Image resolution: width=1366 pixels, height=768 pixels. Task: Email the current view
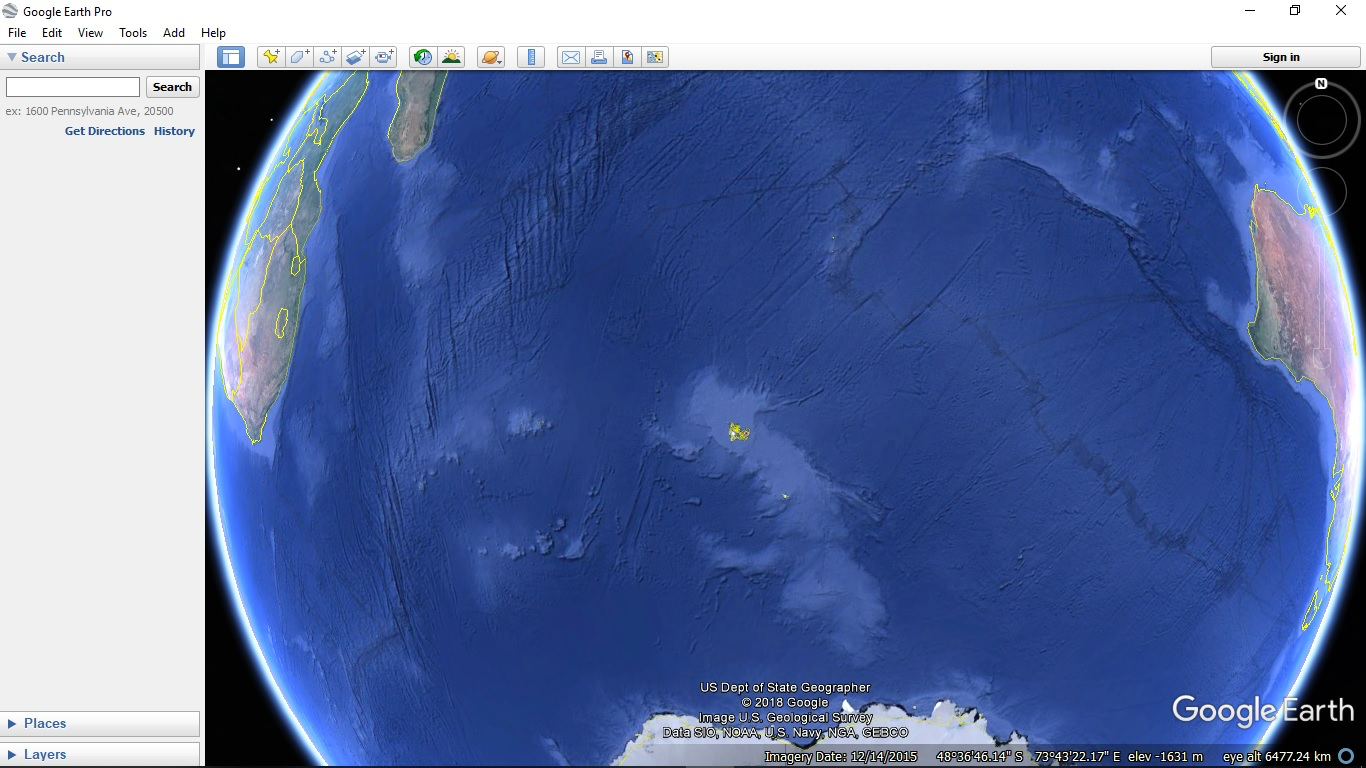[570, 57]
